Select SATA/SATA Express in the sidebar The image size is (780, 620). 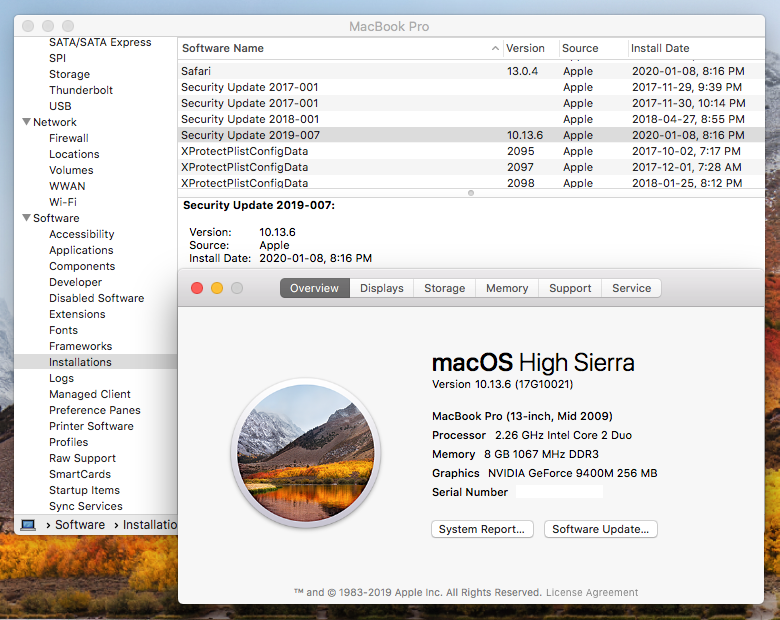(100, 42)
